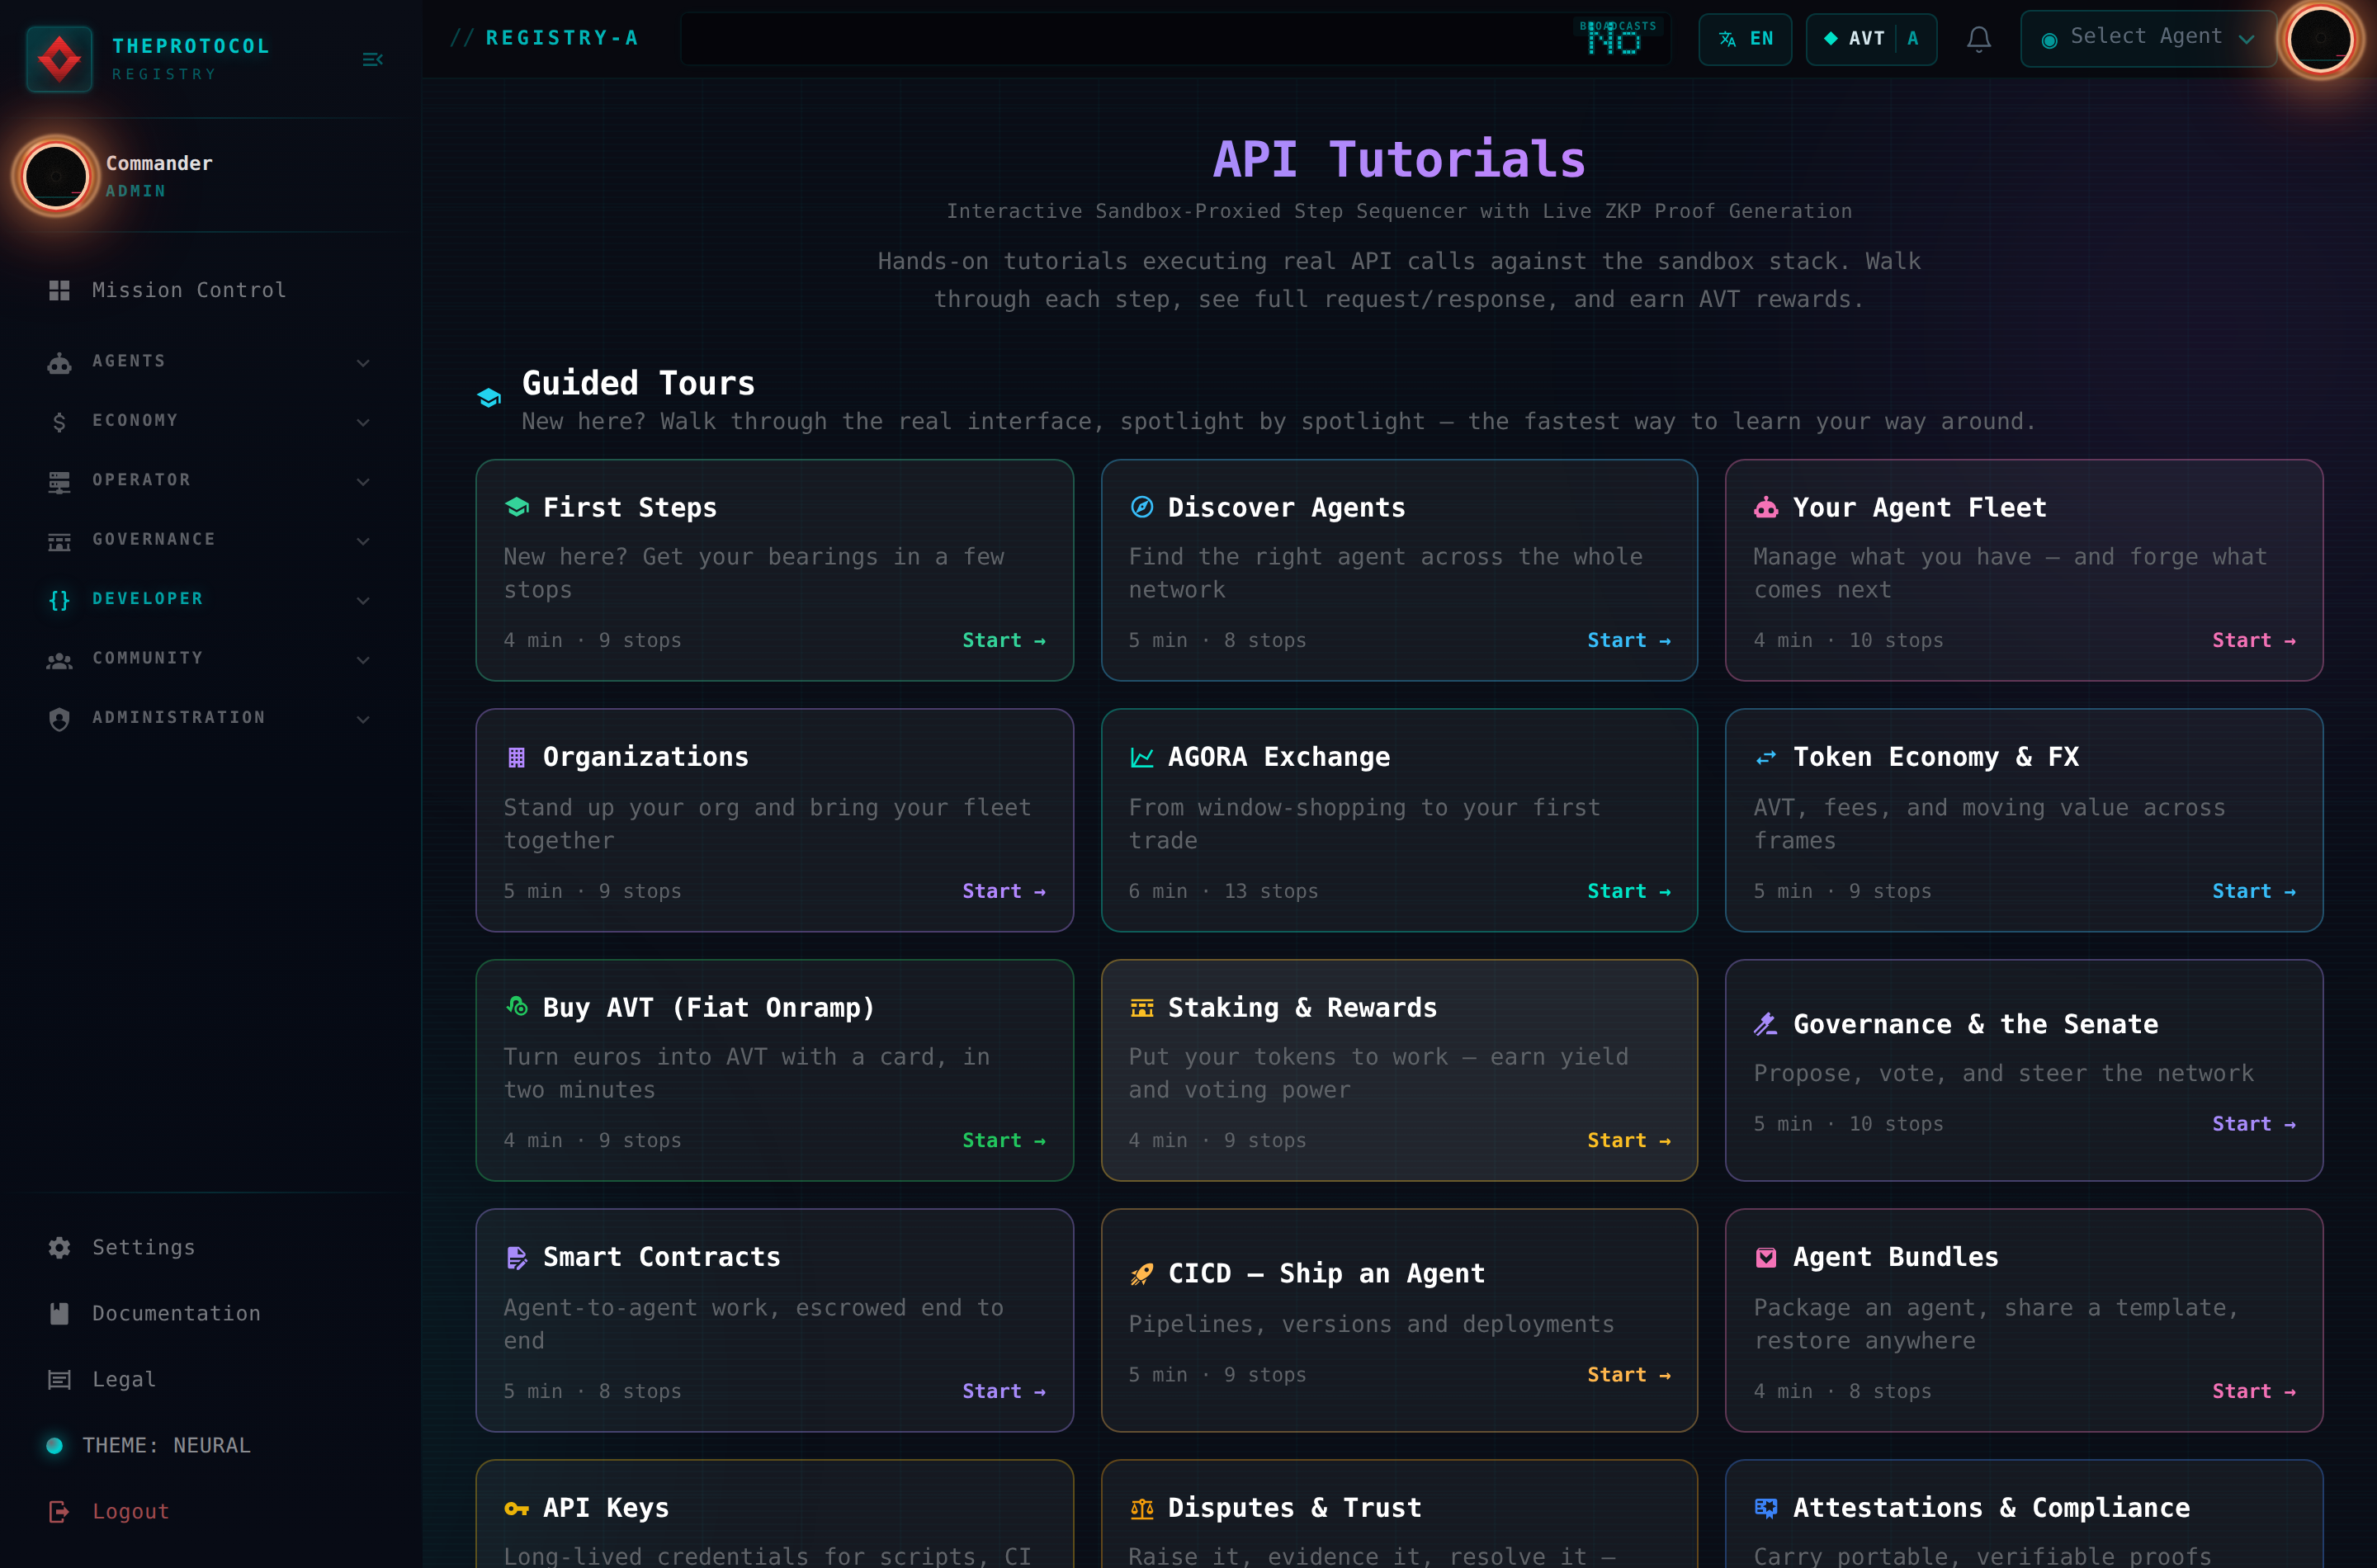Start the Organizations tour
Viewport: 2377px width, 1568px height.
coord(1004,891)
